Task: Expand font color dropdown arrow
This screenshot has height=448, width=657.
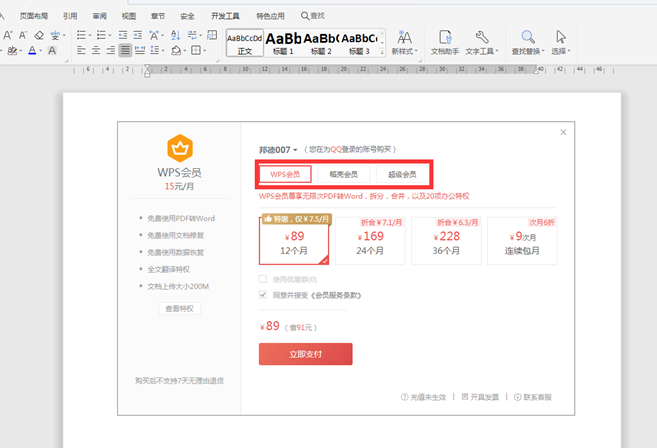Action: [x=41, y=51]
